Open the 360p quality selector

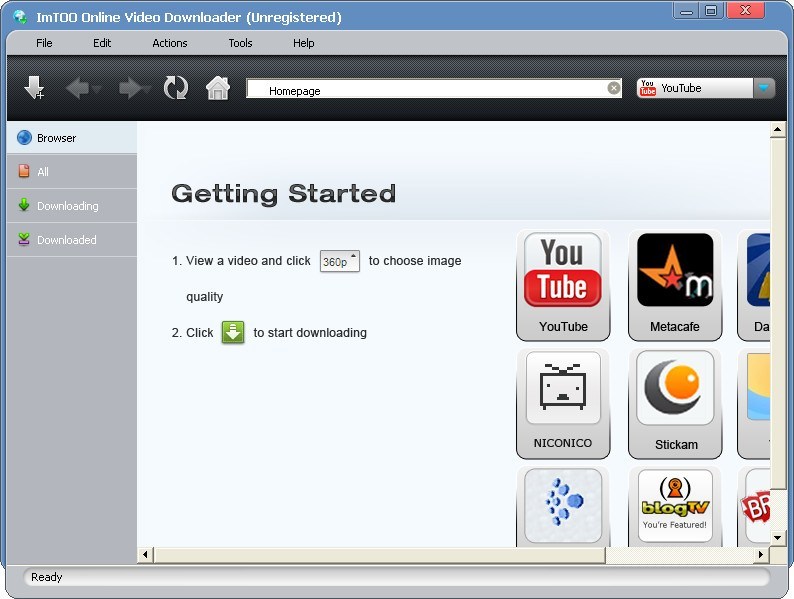click(x=340, y=261)
